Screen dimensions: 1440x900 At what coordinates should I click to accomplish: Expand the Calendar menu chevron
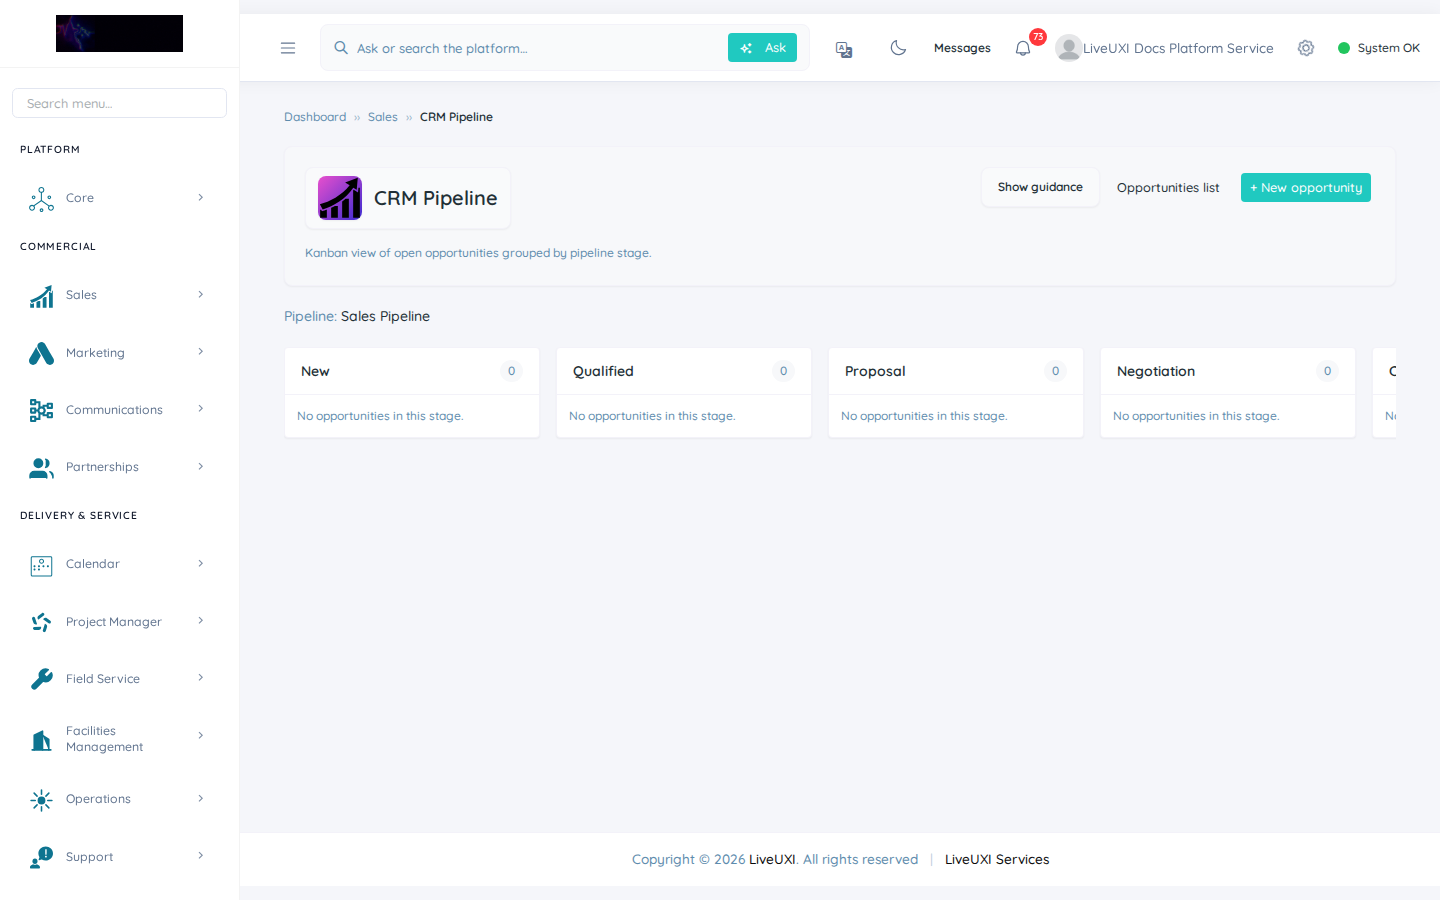click(201, 563)
